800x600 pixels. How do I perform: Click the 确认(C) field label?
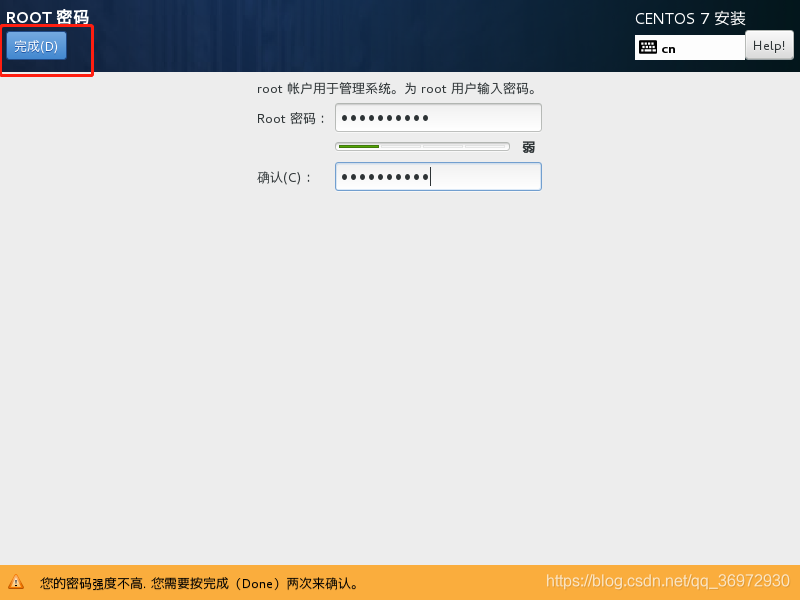[x=284, y=178]
